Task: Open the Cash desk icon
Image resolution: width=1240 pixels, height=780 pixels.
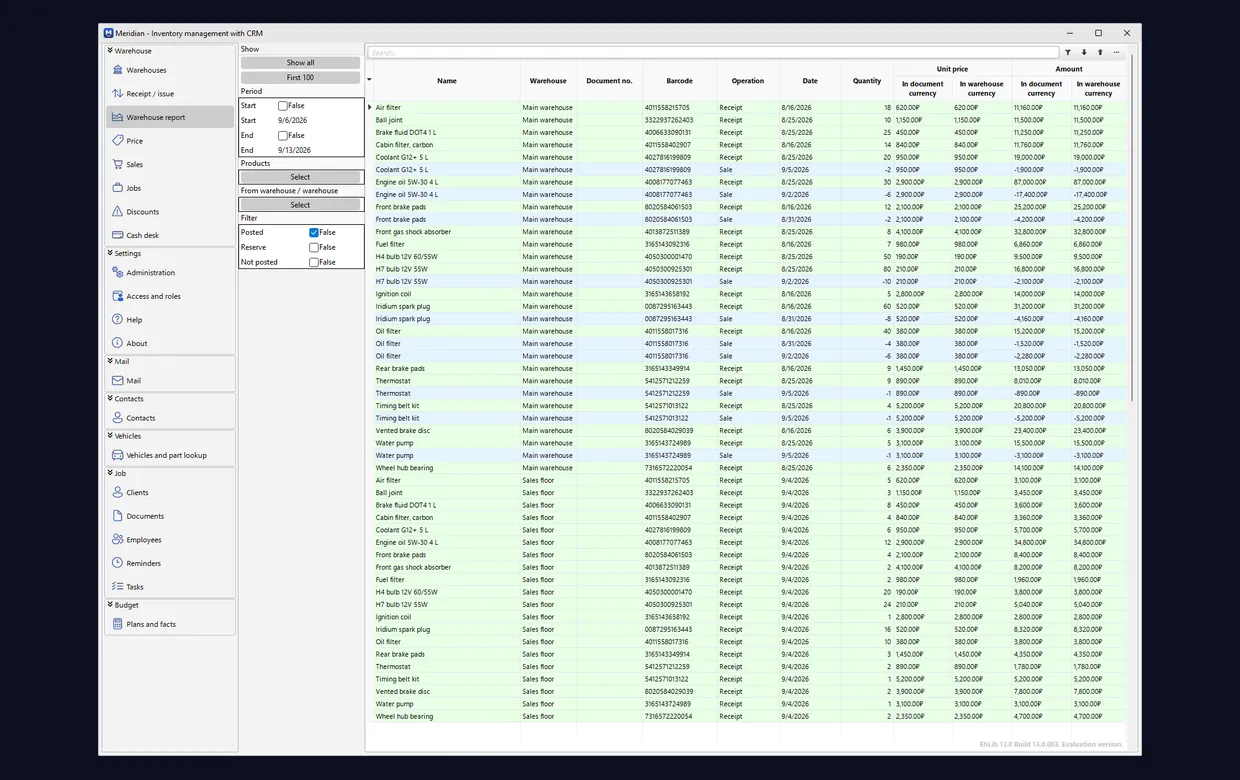Action: click(x=117, y=235)
